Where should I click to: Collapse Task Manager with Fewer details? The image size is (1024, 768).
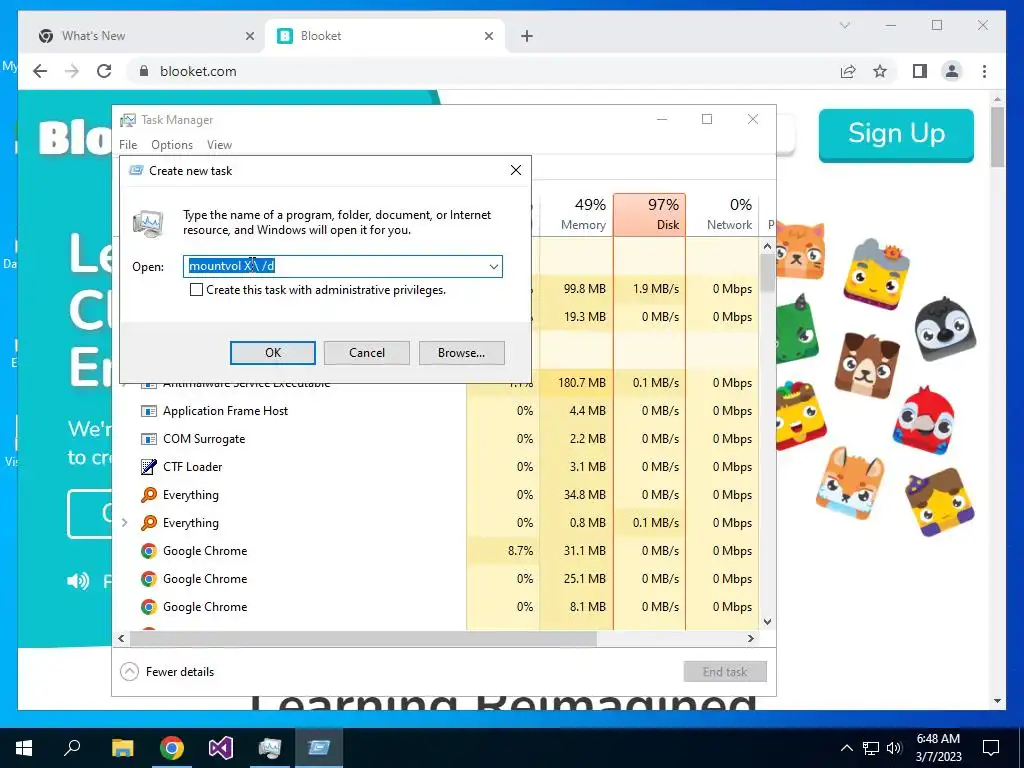168,672
